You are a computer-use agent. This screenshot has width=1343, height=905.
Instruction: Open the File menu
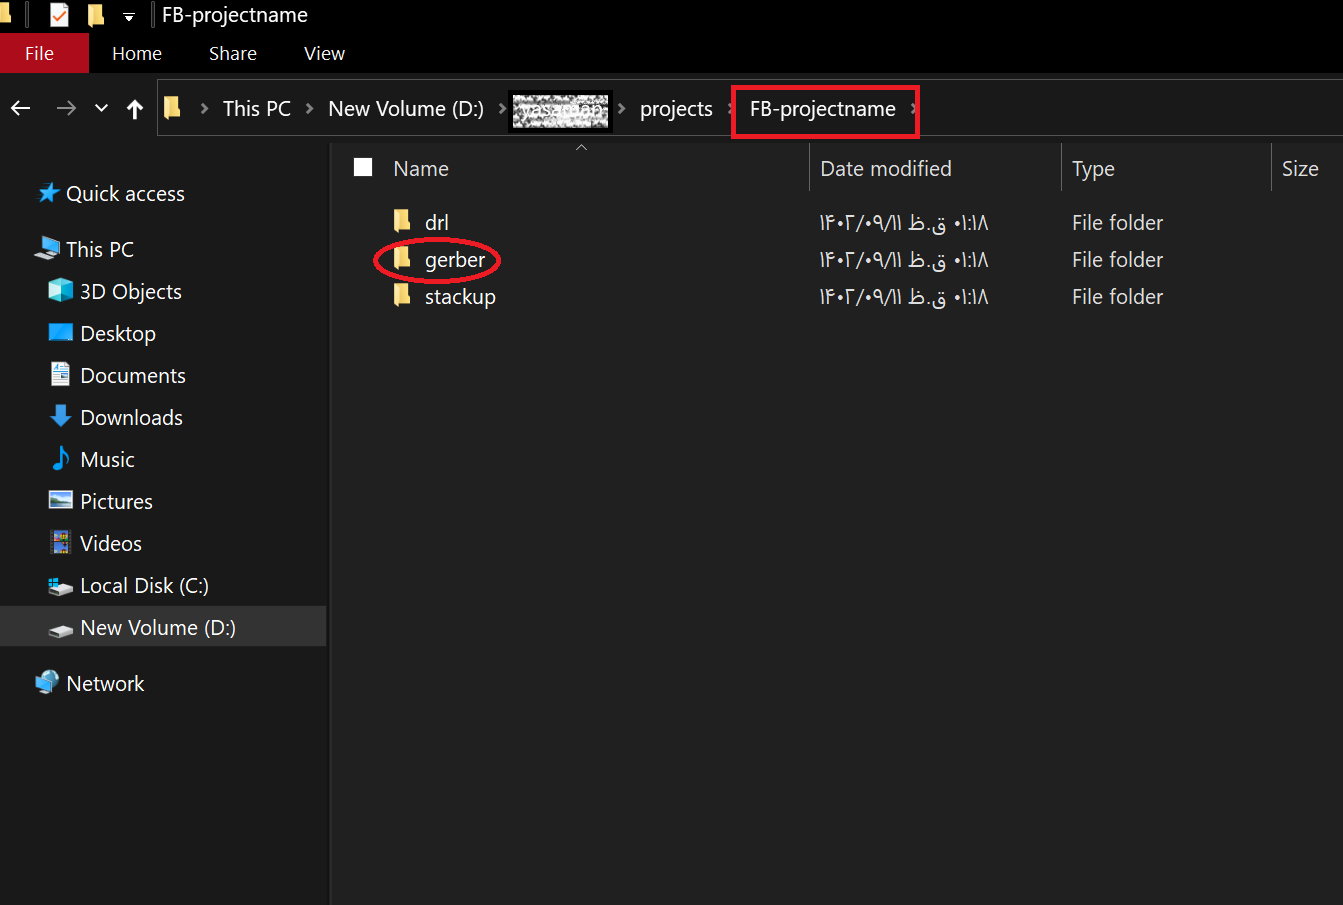point(40,54)
